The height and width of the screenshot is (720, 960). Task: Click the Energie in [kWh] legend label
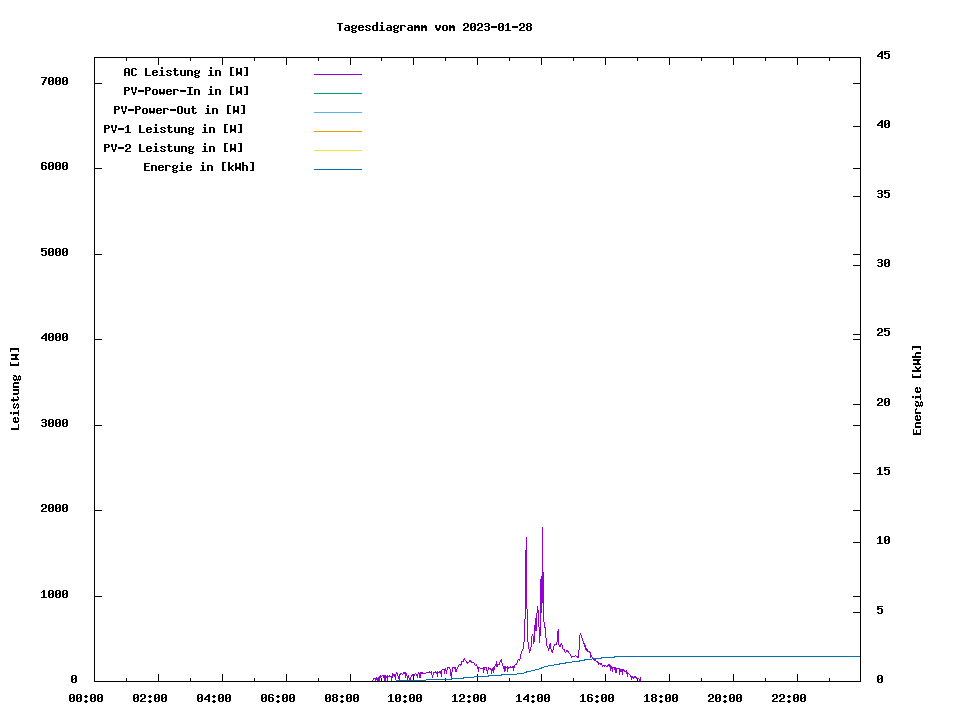199,167
